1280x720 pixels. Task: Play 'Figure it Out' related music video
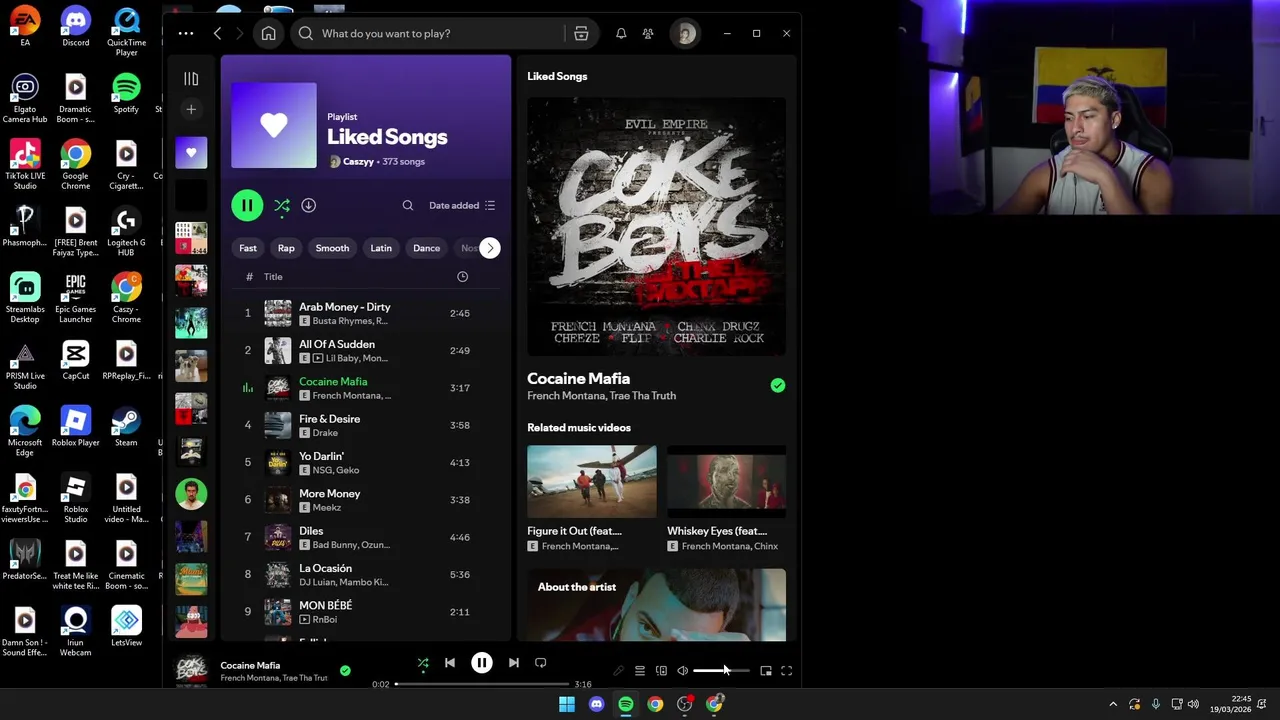click(592, 482)
